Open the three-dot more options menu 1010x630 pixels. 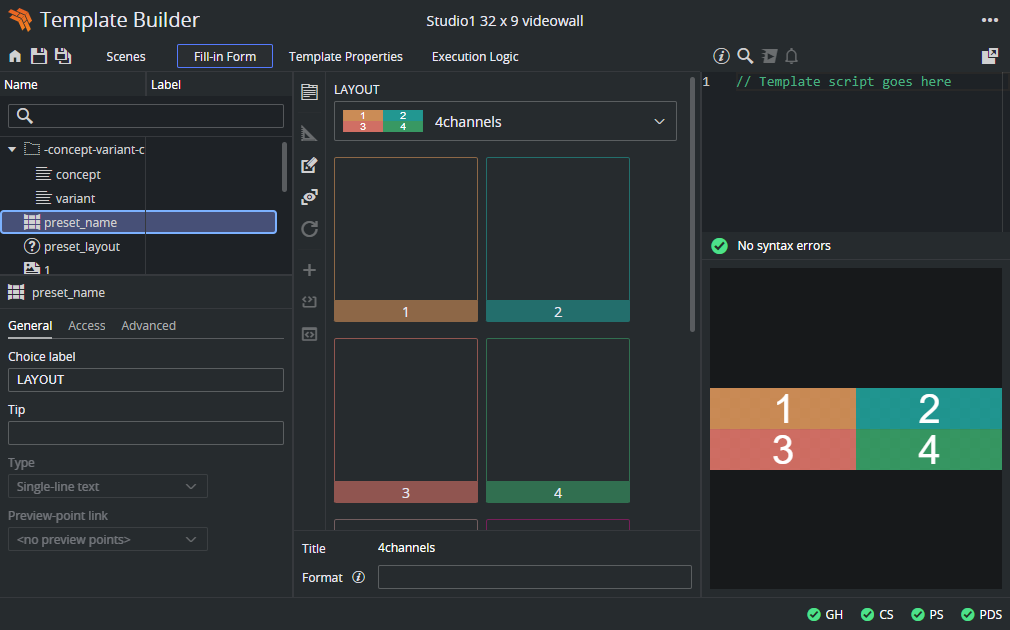pyautogui.click(x=989, y=20)
